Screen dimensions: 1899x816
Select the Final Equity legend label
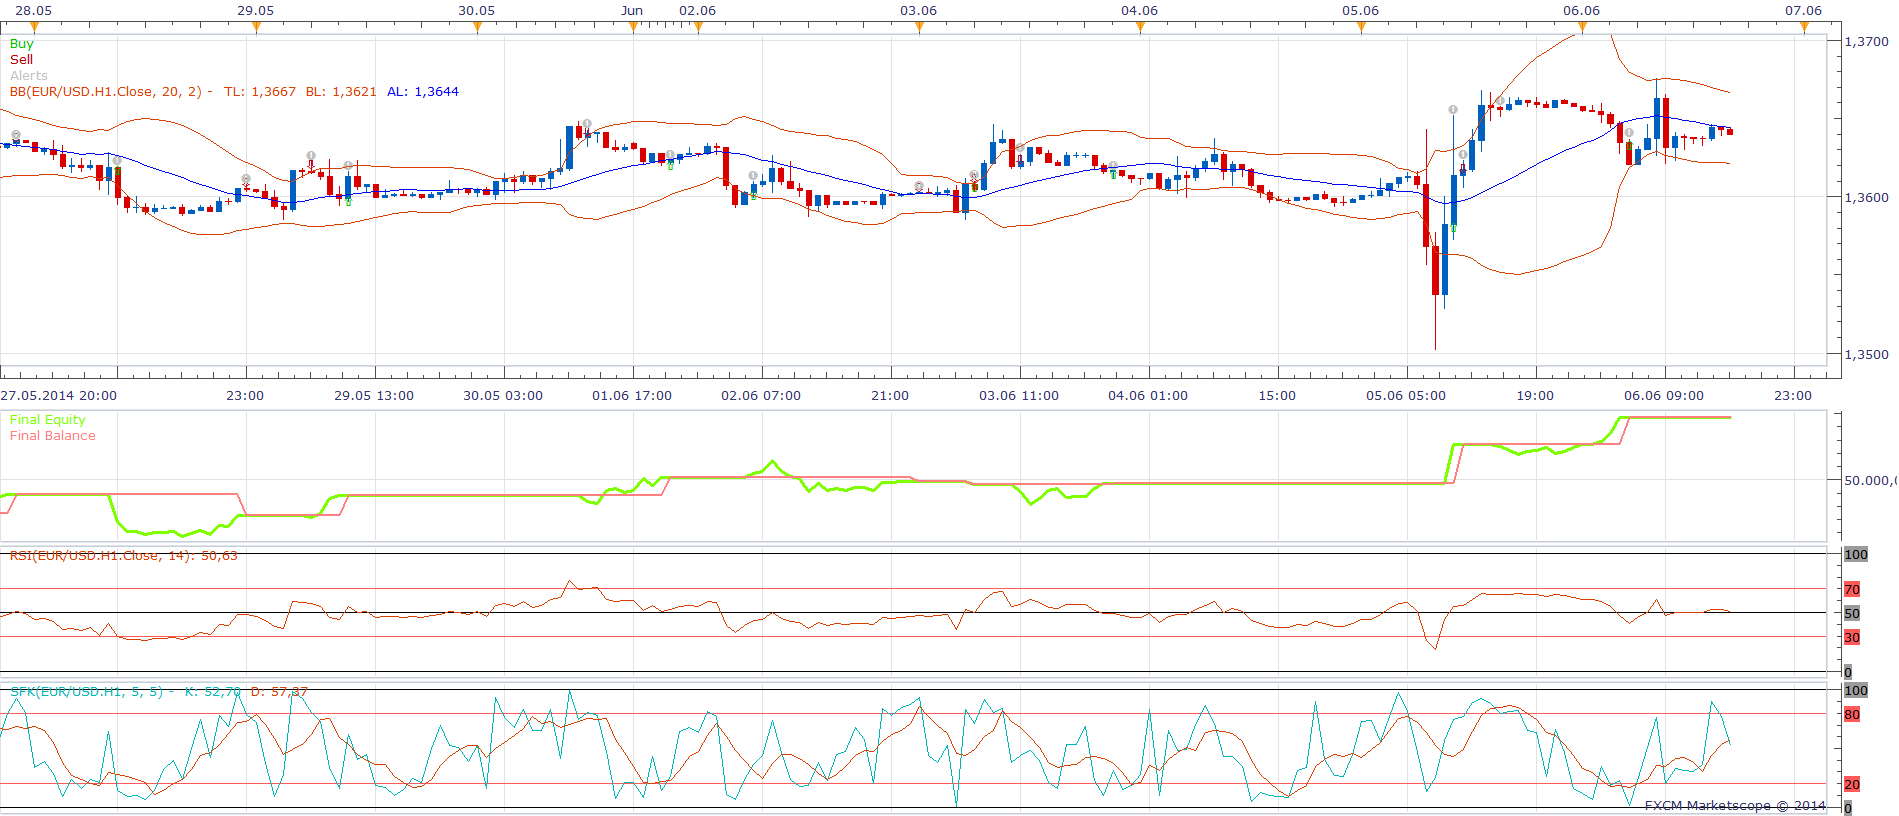(x=47, y=419)
